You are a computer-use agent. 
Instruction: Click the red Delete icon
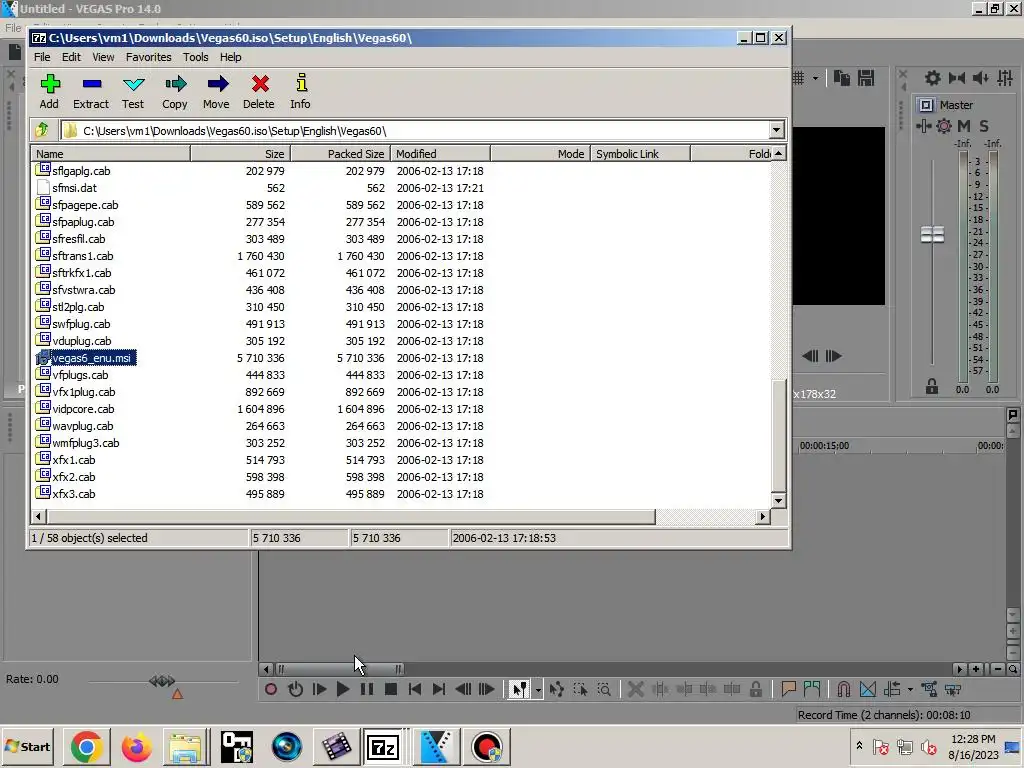[x=259, y=92]
